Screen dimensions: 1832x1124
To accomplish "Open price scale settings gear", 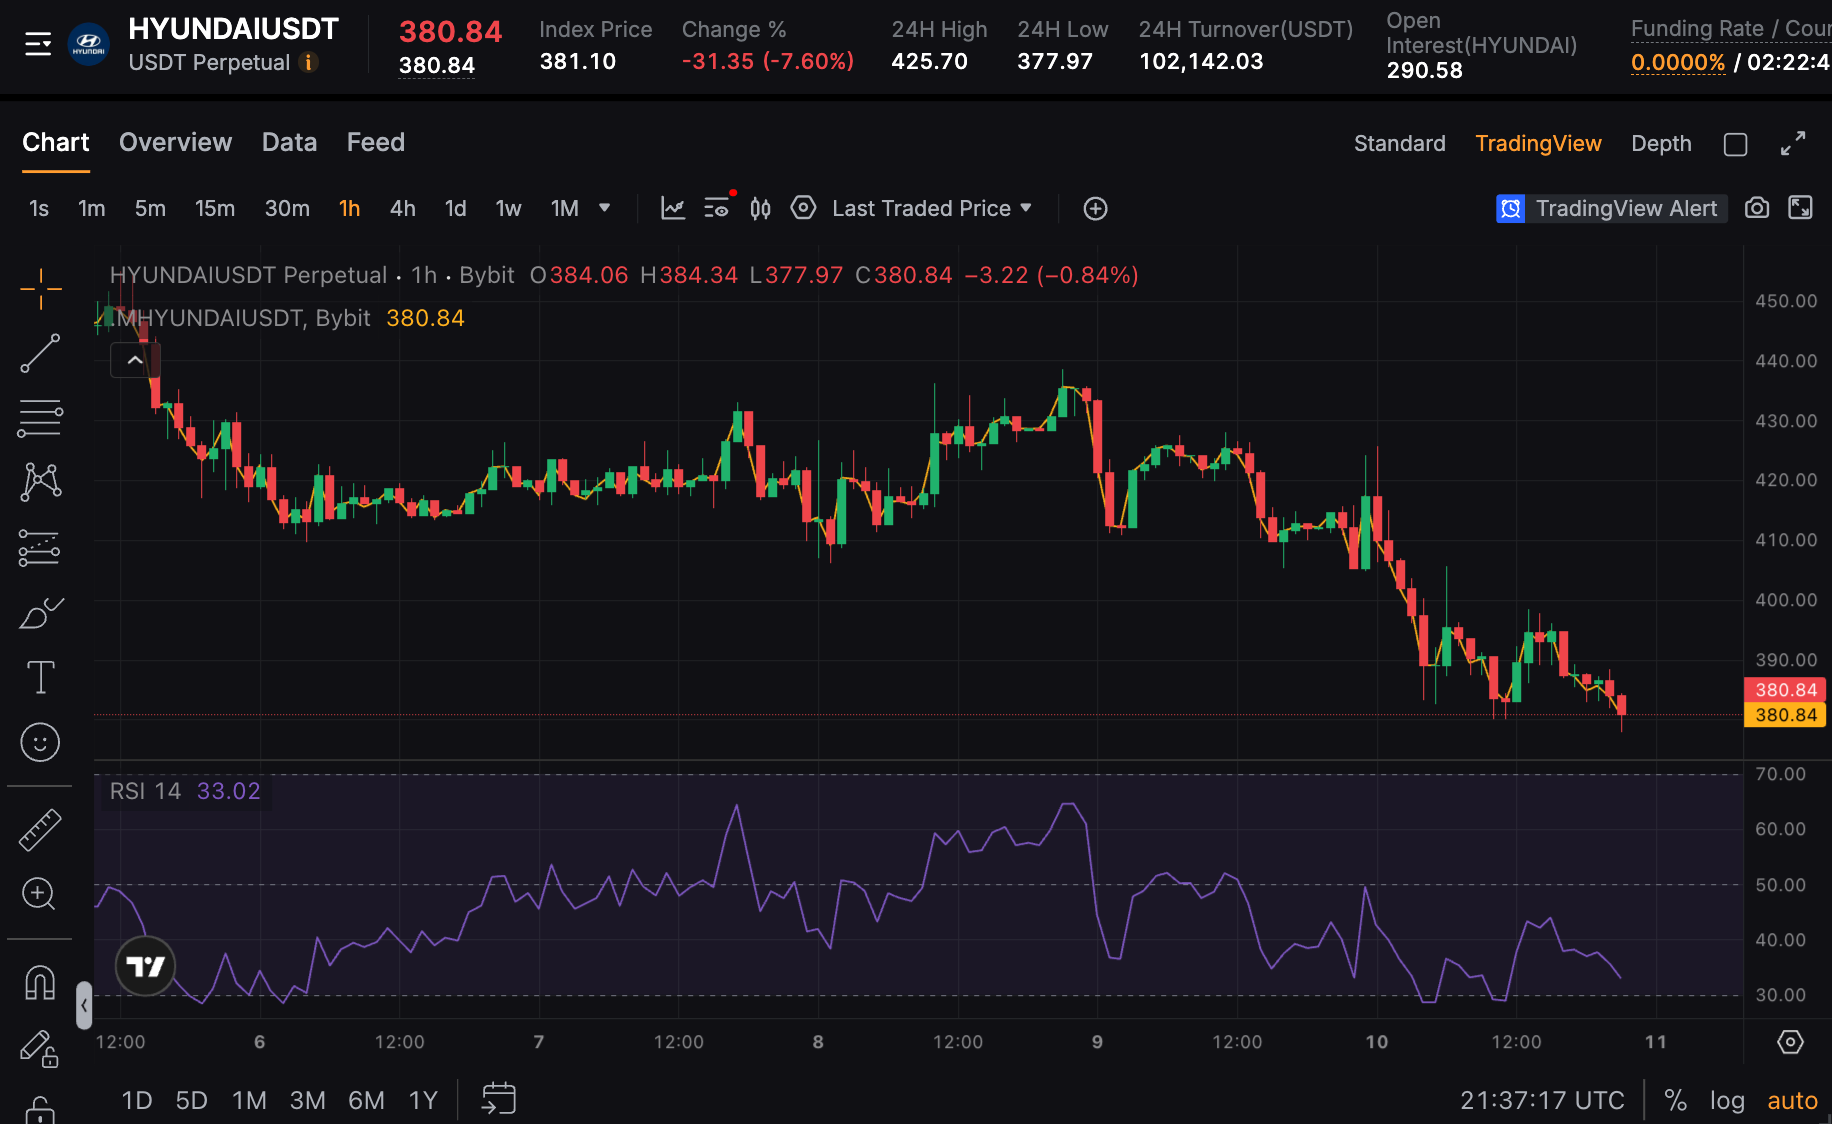I will (x=1790, y=1042).
